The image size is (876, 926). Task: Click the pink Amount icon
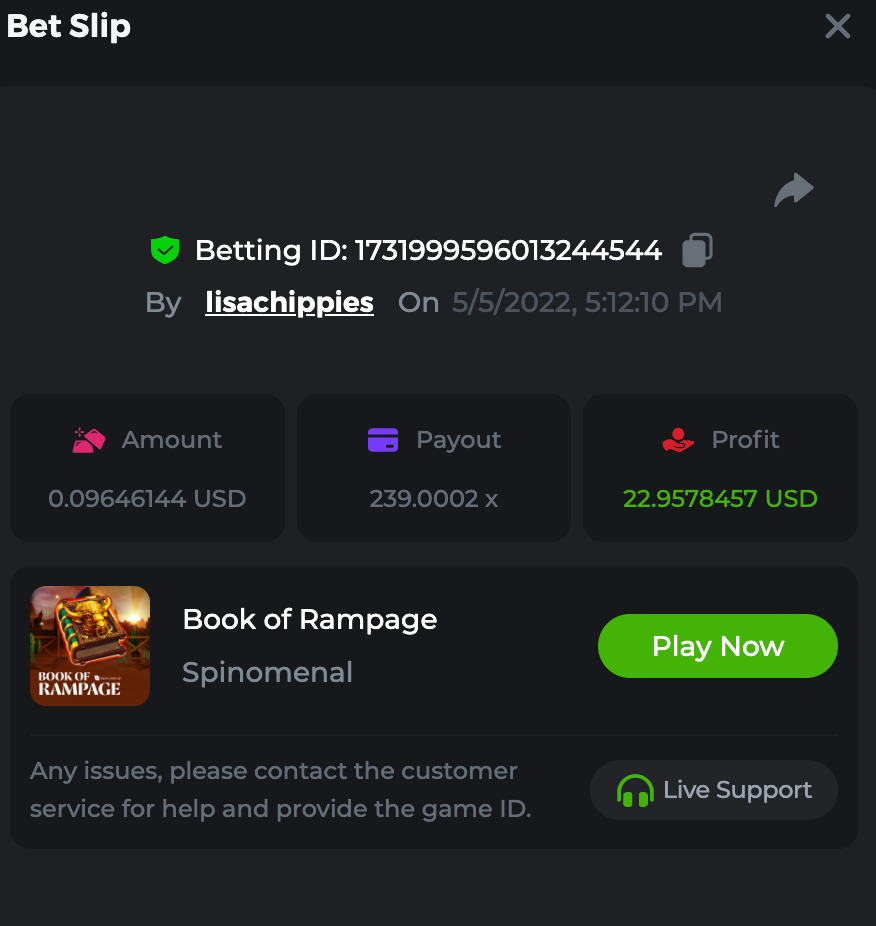(x=89, y=440)
